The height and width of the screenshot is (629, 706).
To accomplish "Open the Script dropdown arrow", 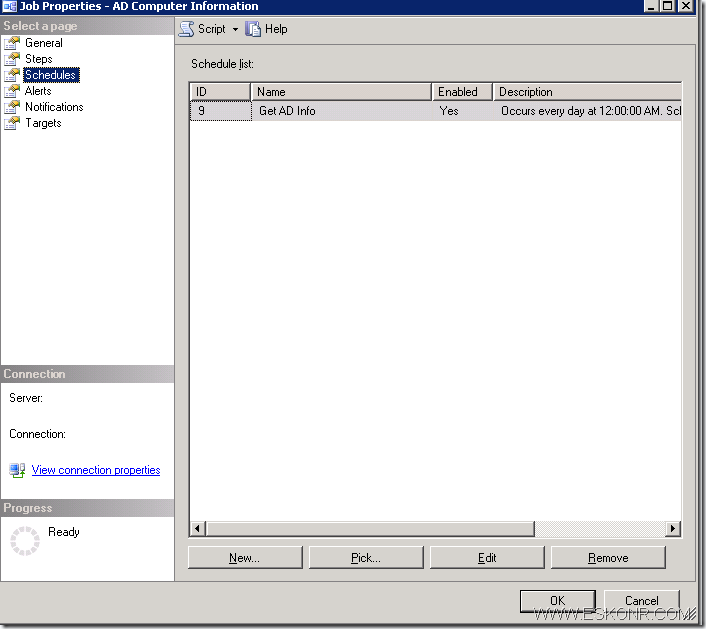I will pos(235,30).
